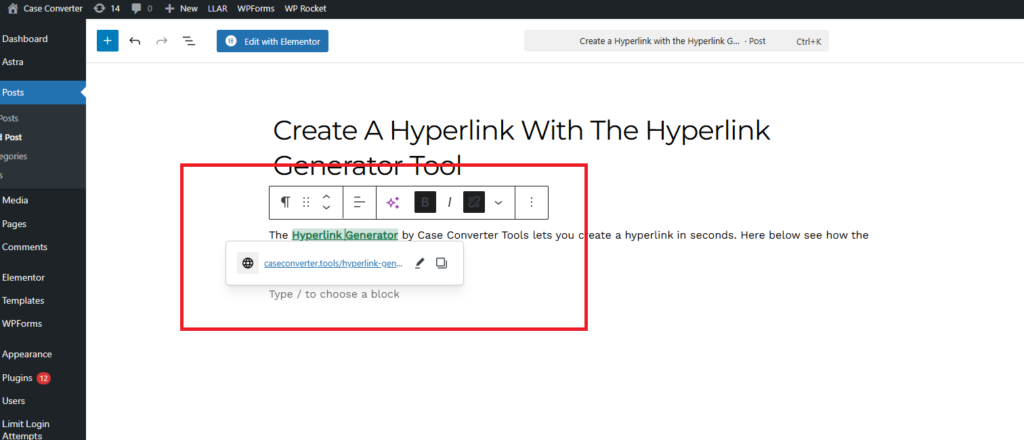Open the caseconverter.tools link in popover
1024x440 pixels.
[333, 263]
